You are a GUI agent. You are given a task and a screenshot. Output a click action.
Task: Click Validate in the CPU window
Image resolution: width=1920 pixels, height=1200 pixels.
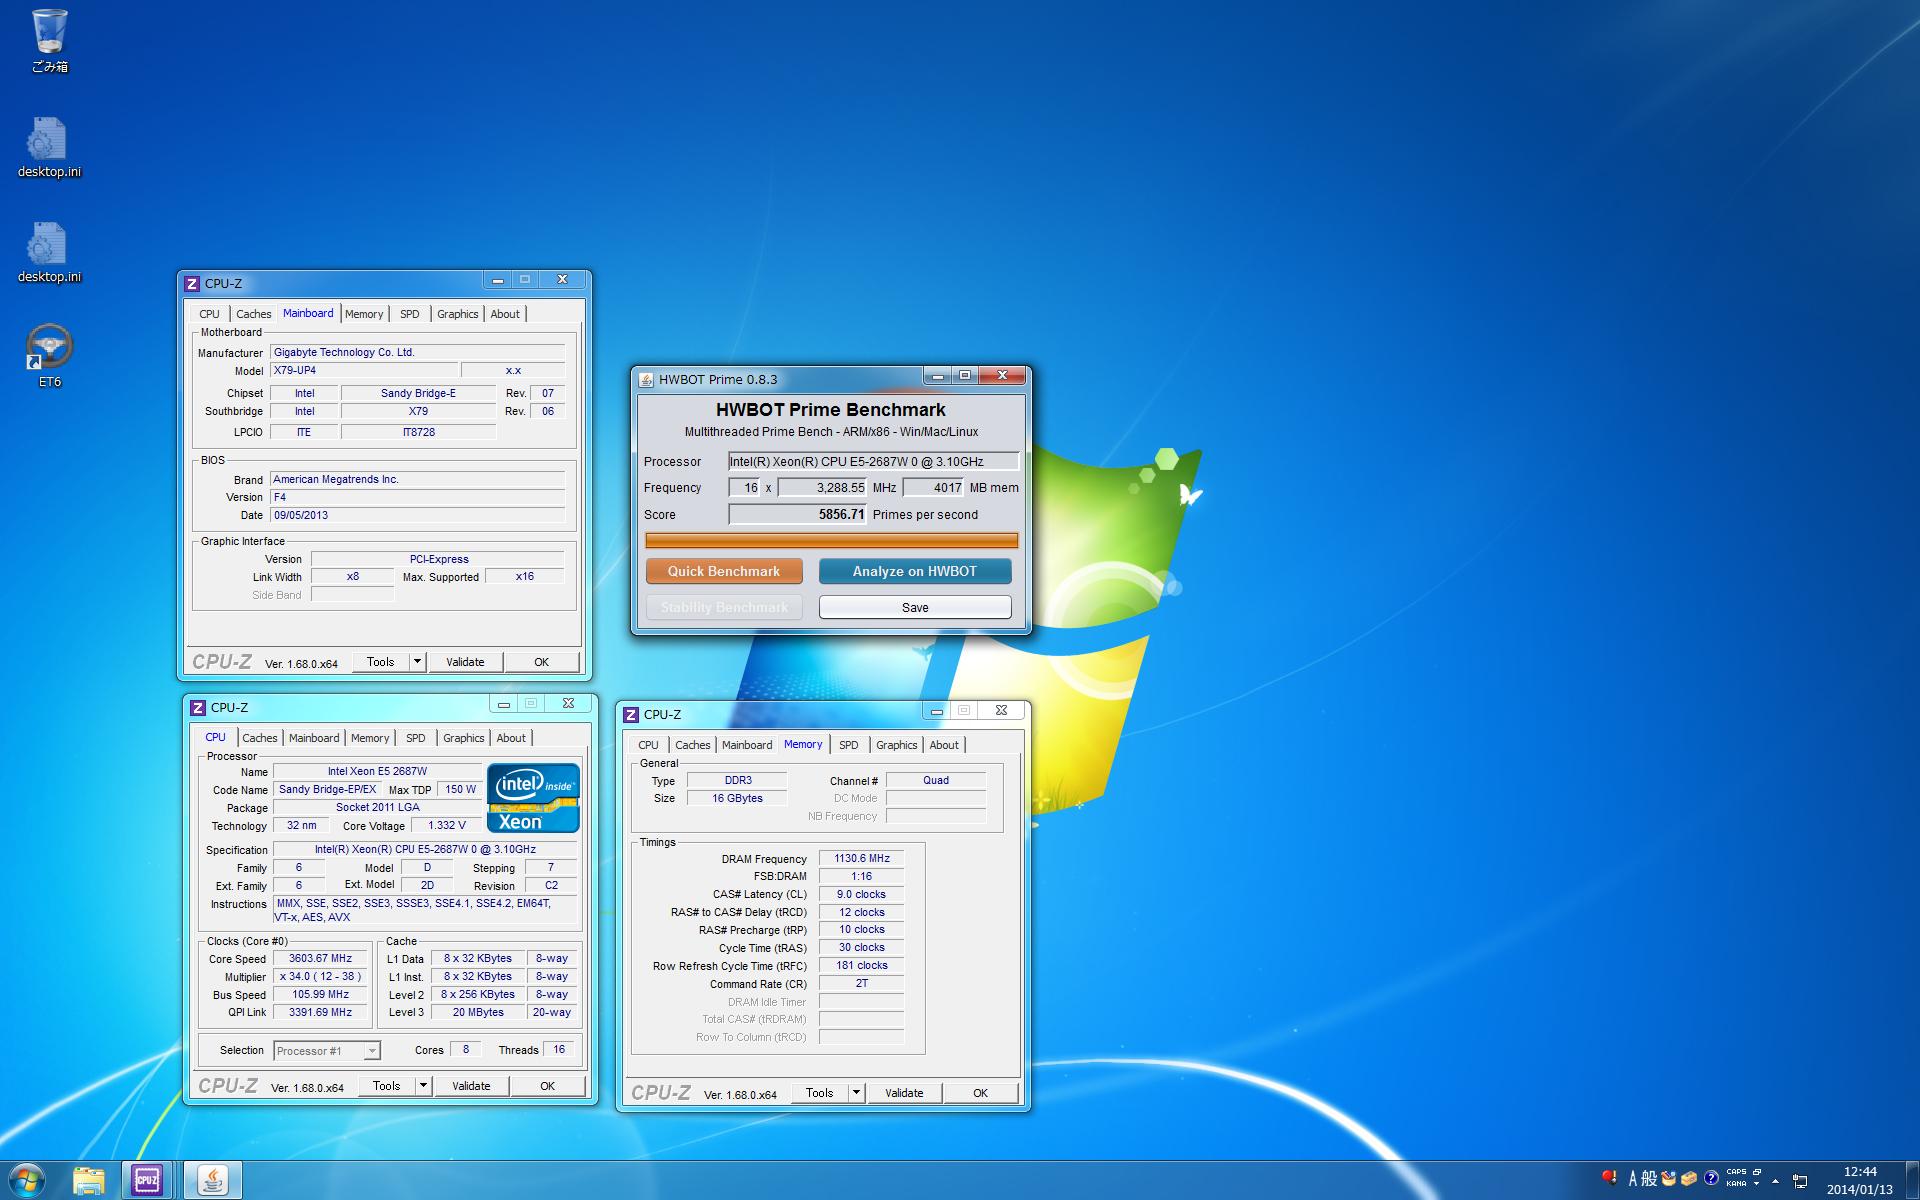click(471, 1086)
